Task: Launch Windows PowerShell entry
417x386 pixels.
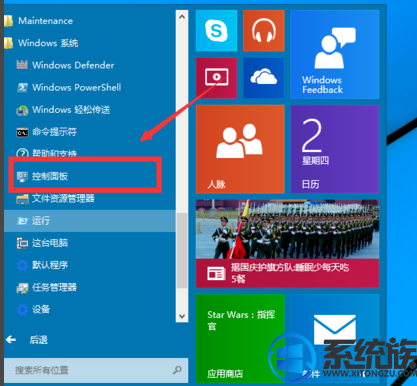Action: [90, 87]
